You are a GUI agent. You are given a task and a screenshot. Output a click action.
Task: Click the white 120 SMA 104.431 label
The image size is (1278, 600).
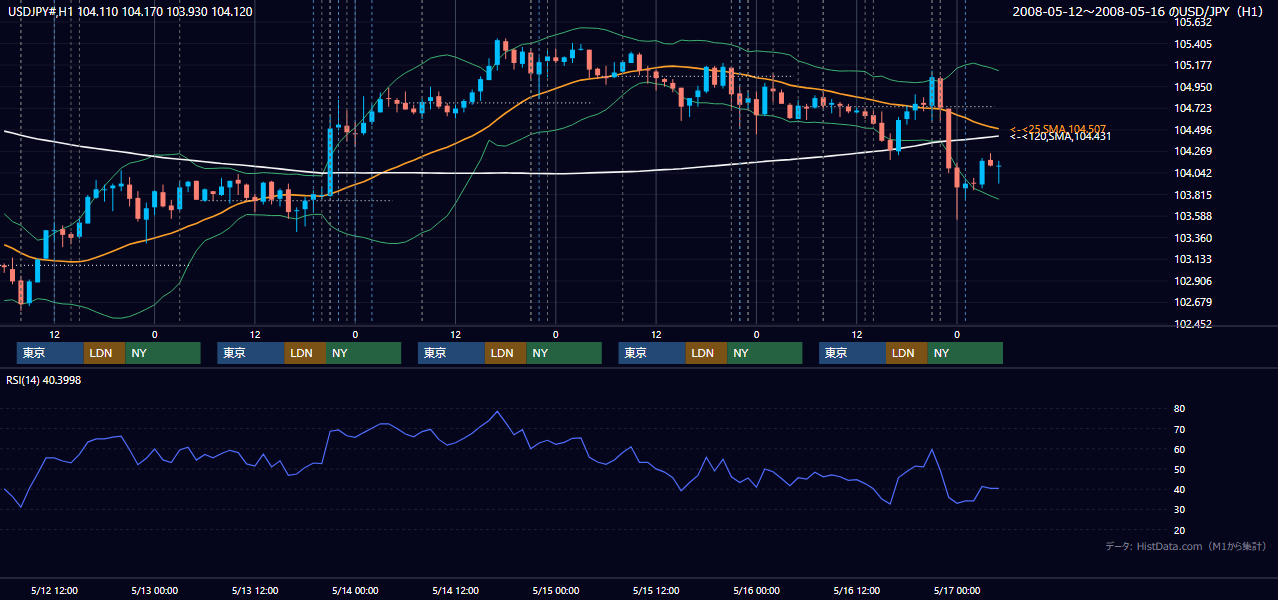[x=1061, y=136]
